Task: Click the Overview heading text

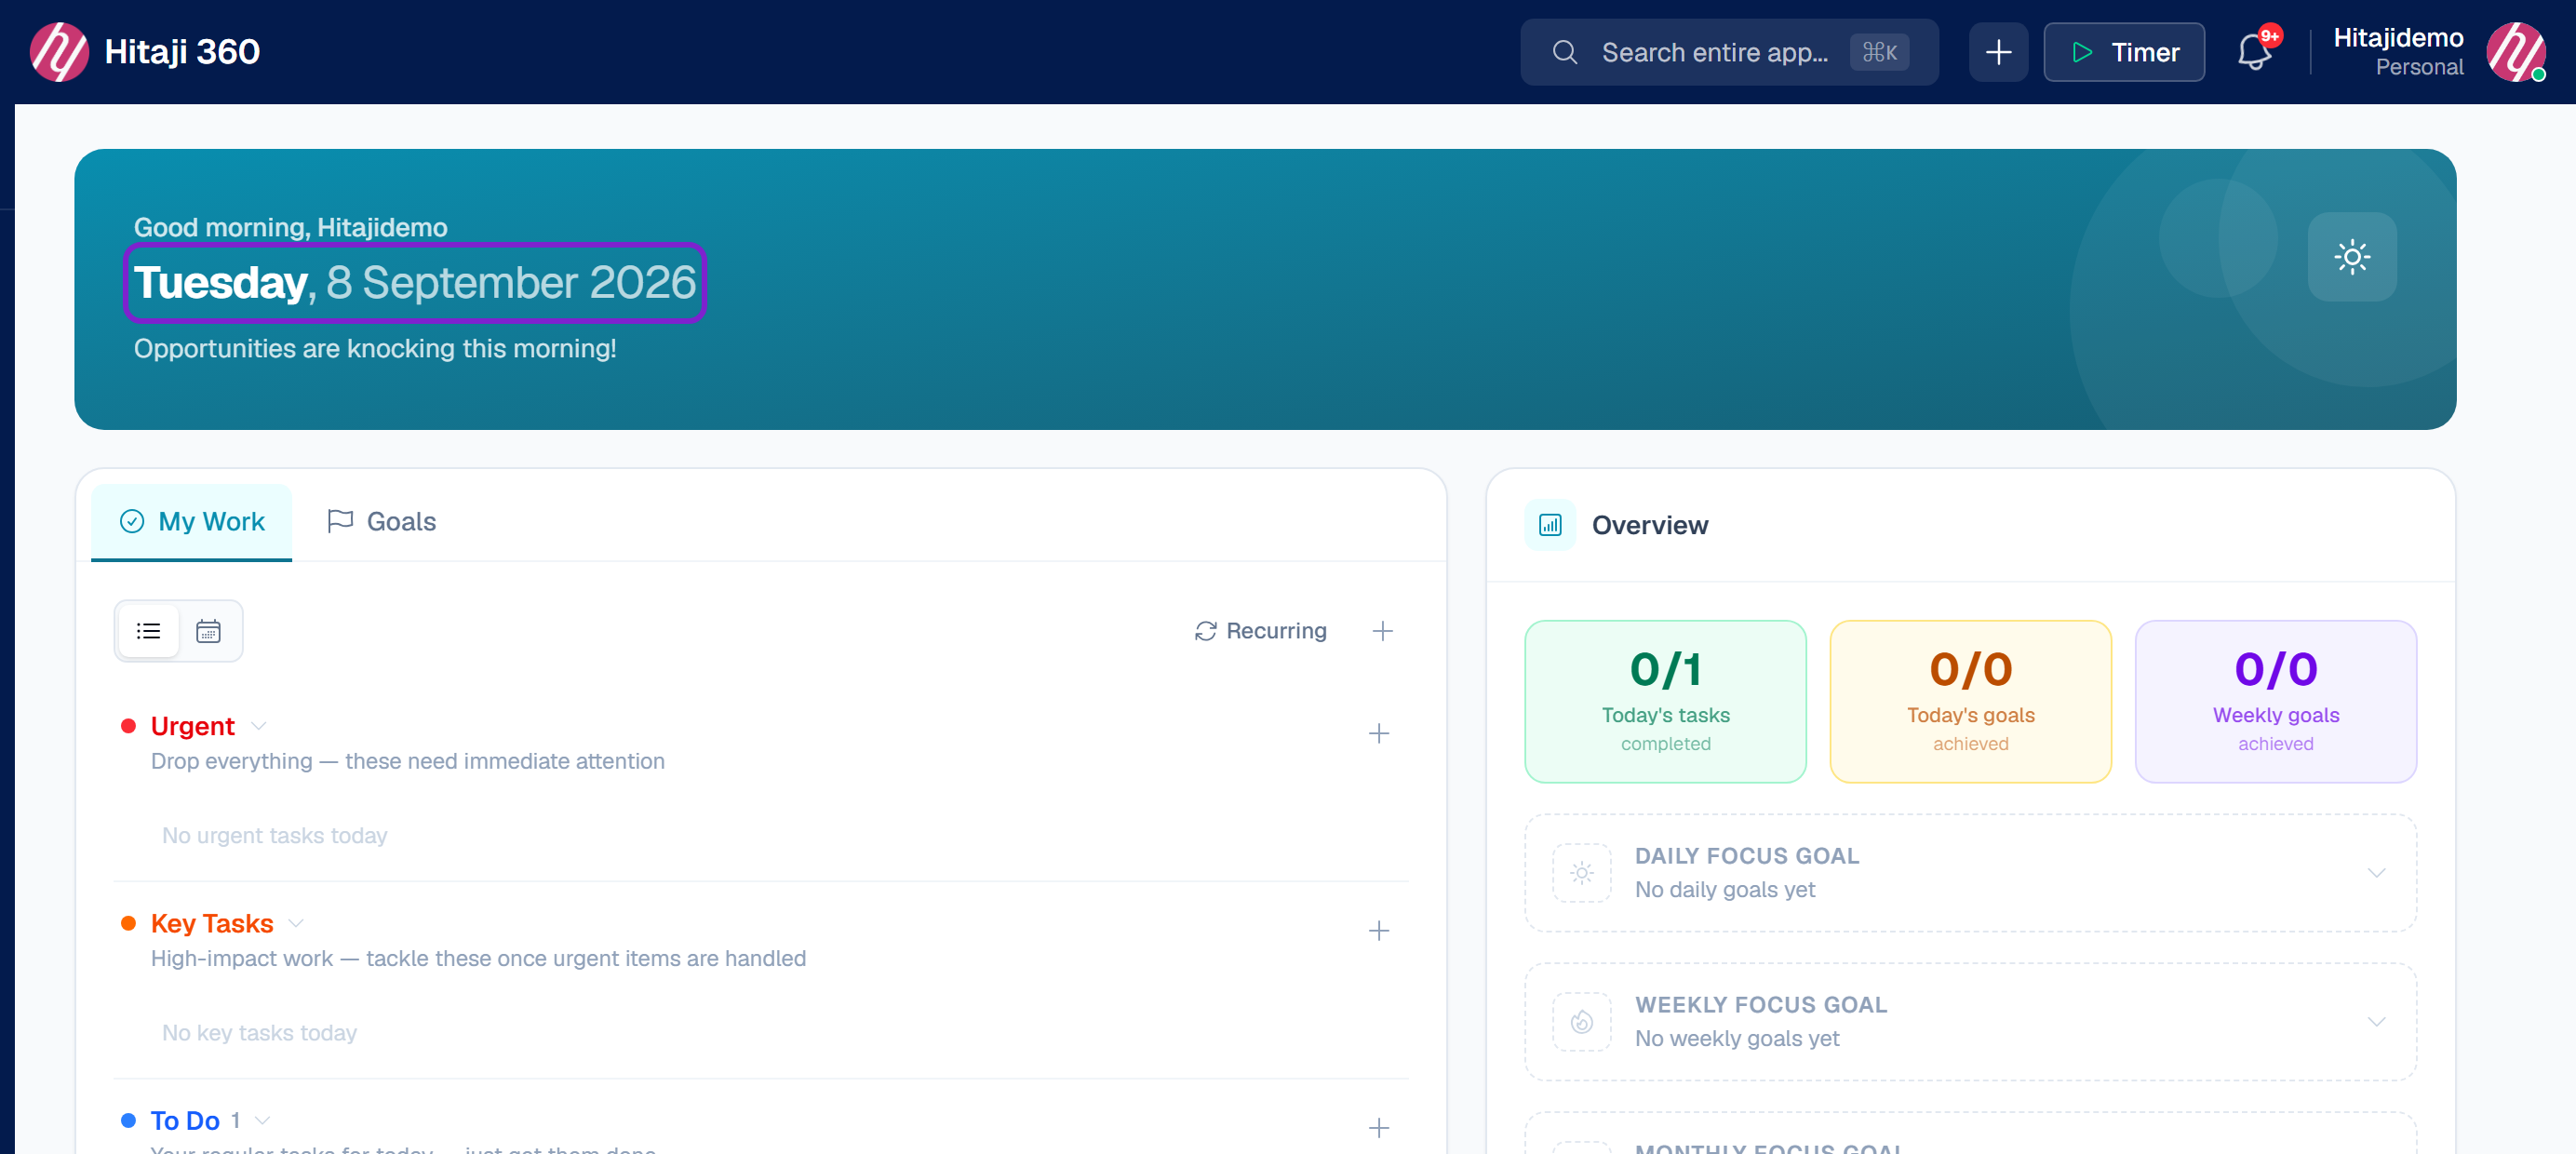Action: (x=1649, y=525)
